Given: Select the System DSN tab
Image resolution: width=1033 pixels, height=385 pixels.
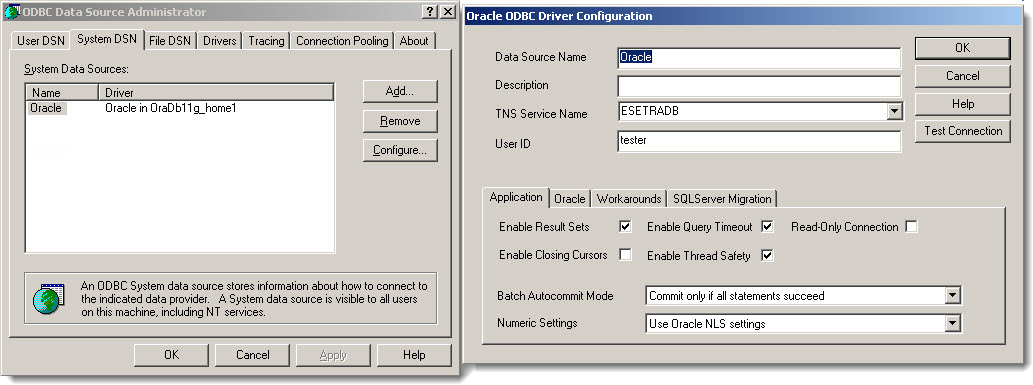Looking at the screenshot, I should coord(107,39).
